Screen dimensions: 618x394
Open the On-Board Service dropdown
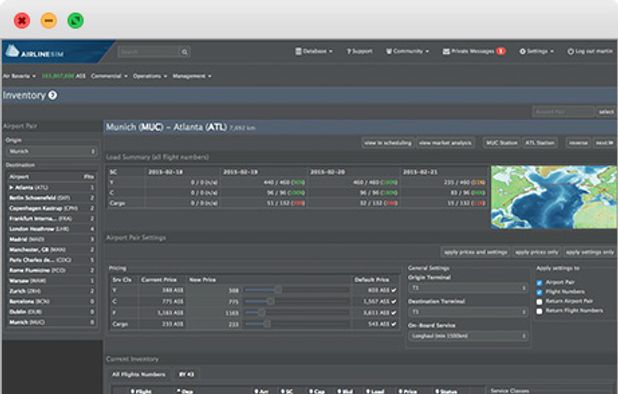point(468,336)
